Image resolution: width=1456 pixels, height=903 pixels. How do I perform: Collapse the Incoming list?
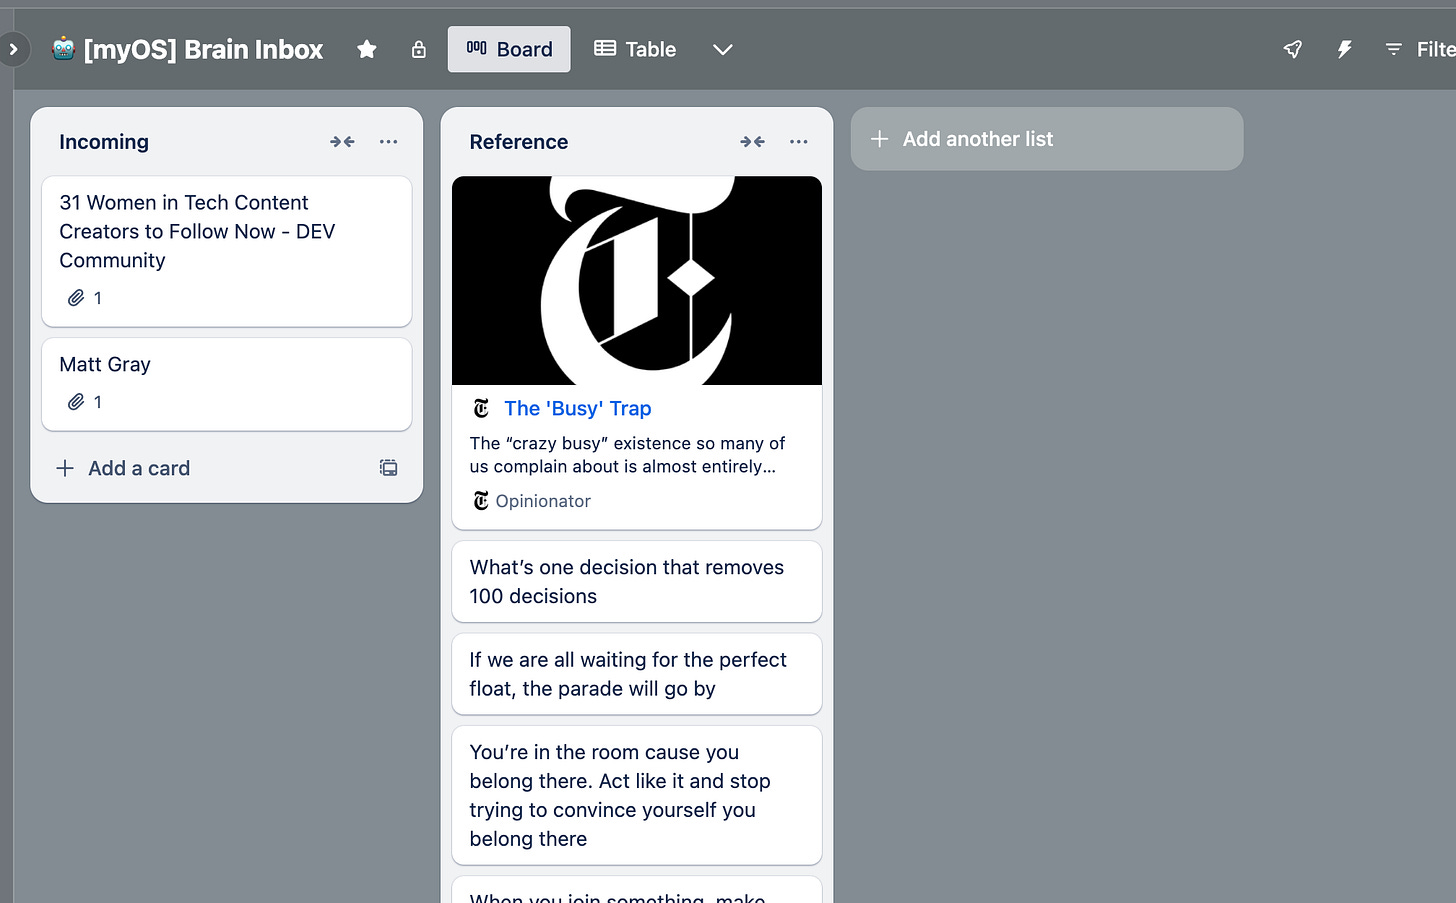(342, 141)
